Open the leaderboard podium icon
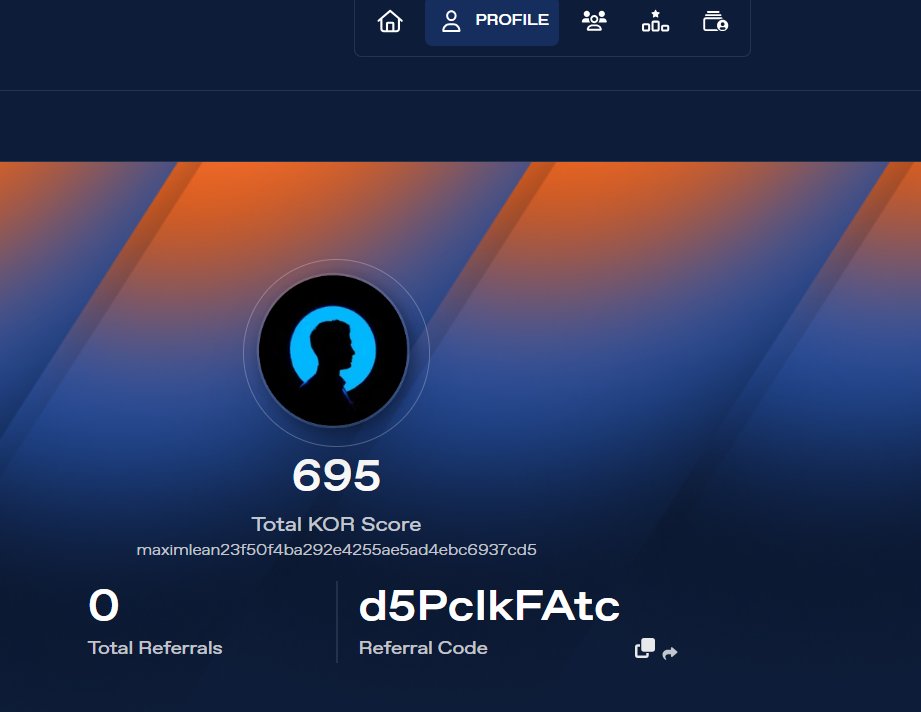Screen dimensions: 921x712 click(655, 21)
